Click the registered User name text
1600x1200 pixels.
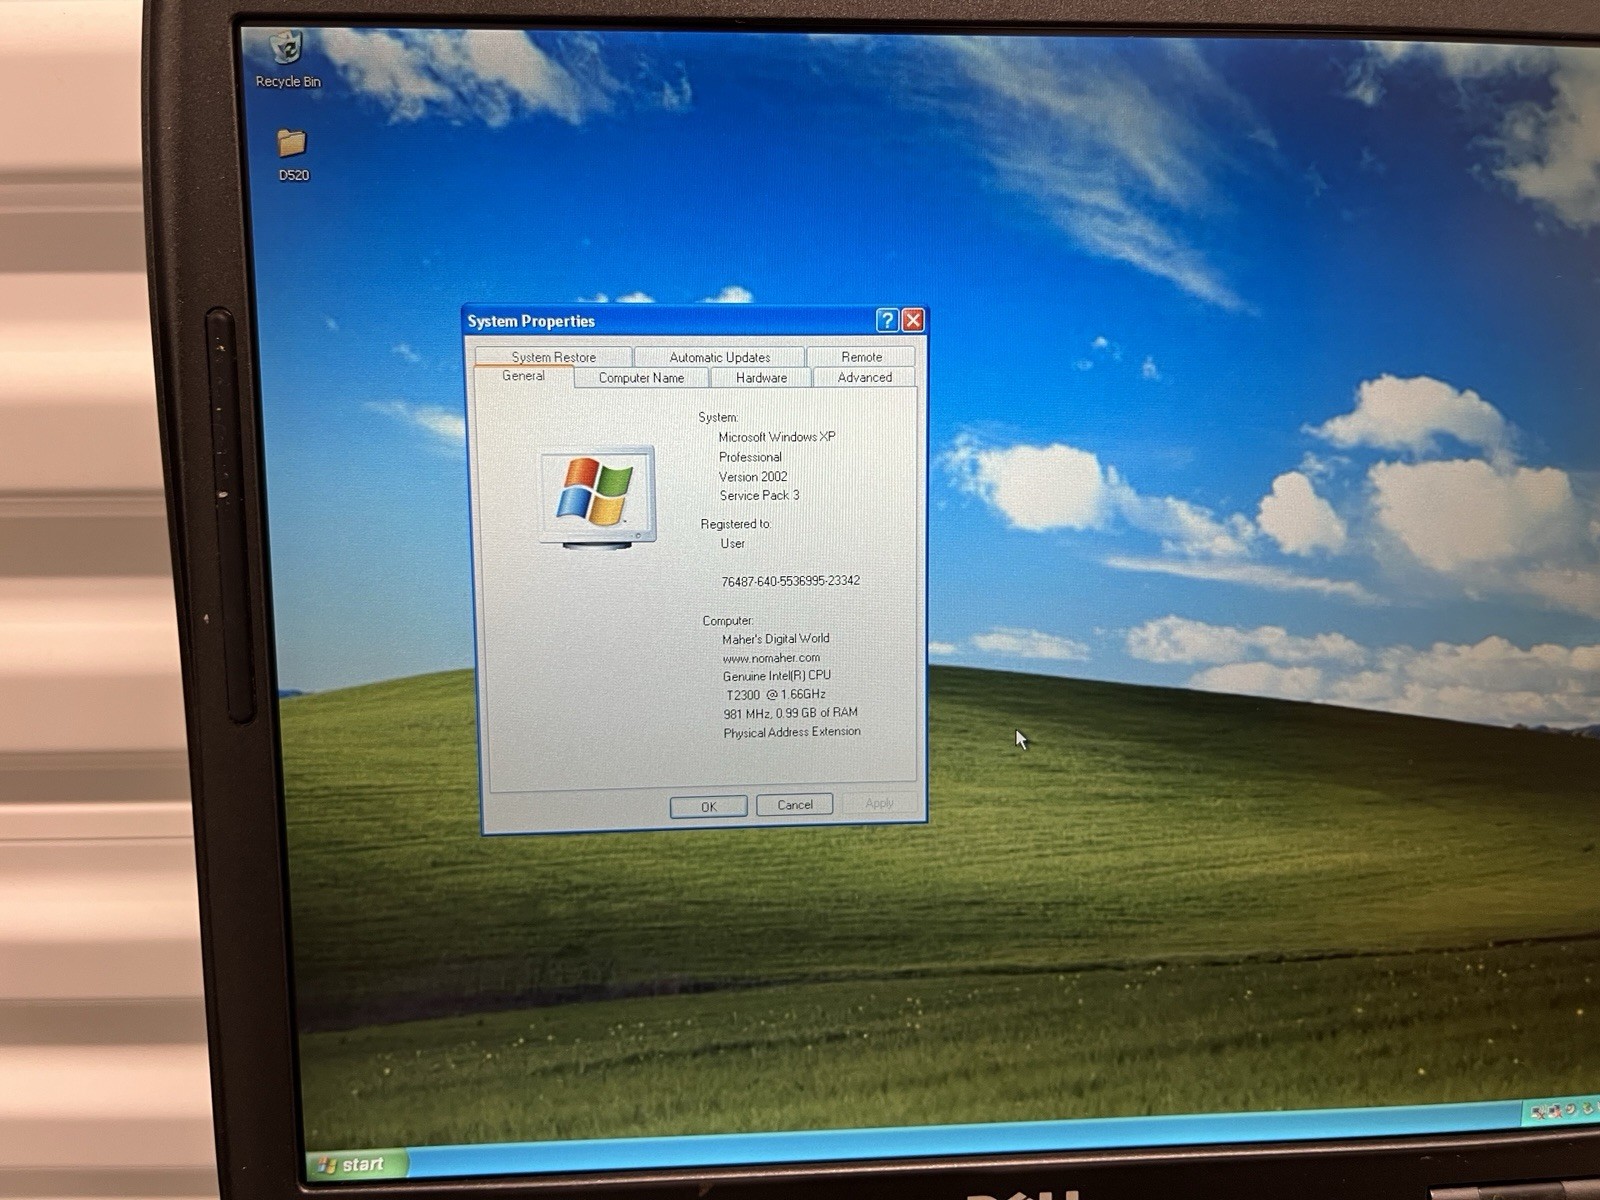(x=732, y=544)
